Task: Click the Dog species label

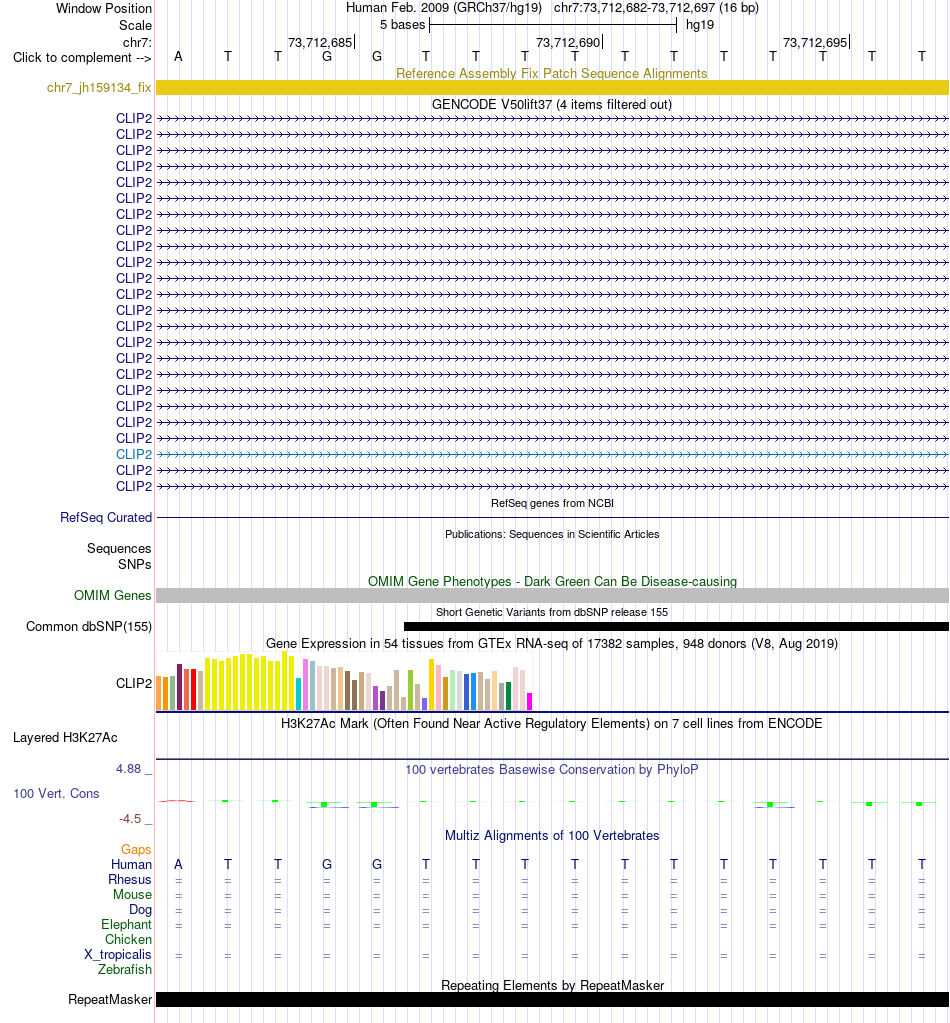Action: coord(140,909)
